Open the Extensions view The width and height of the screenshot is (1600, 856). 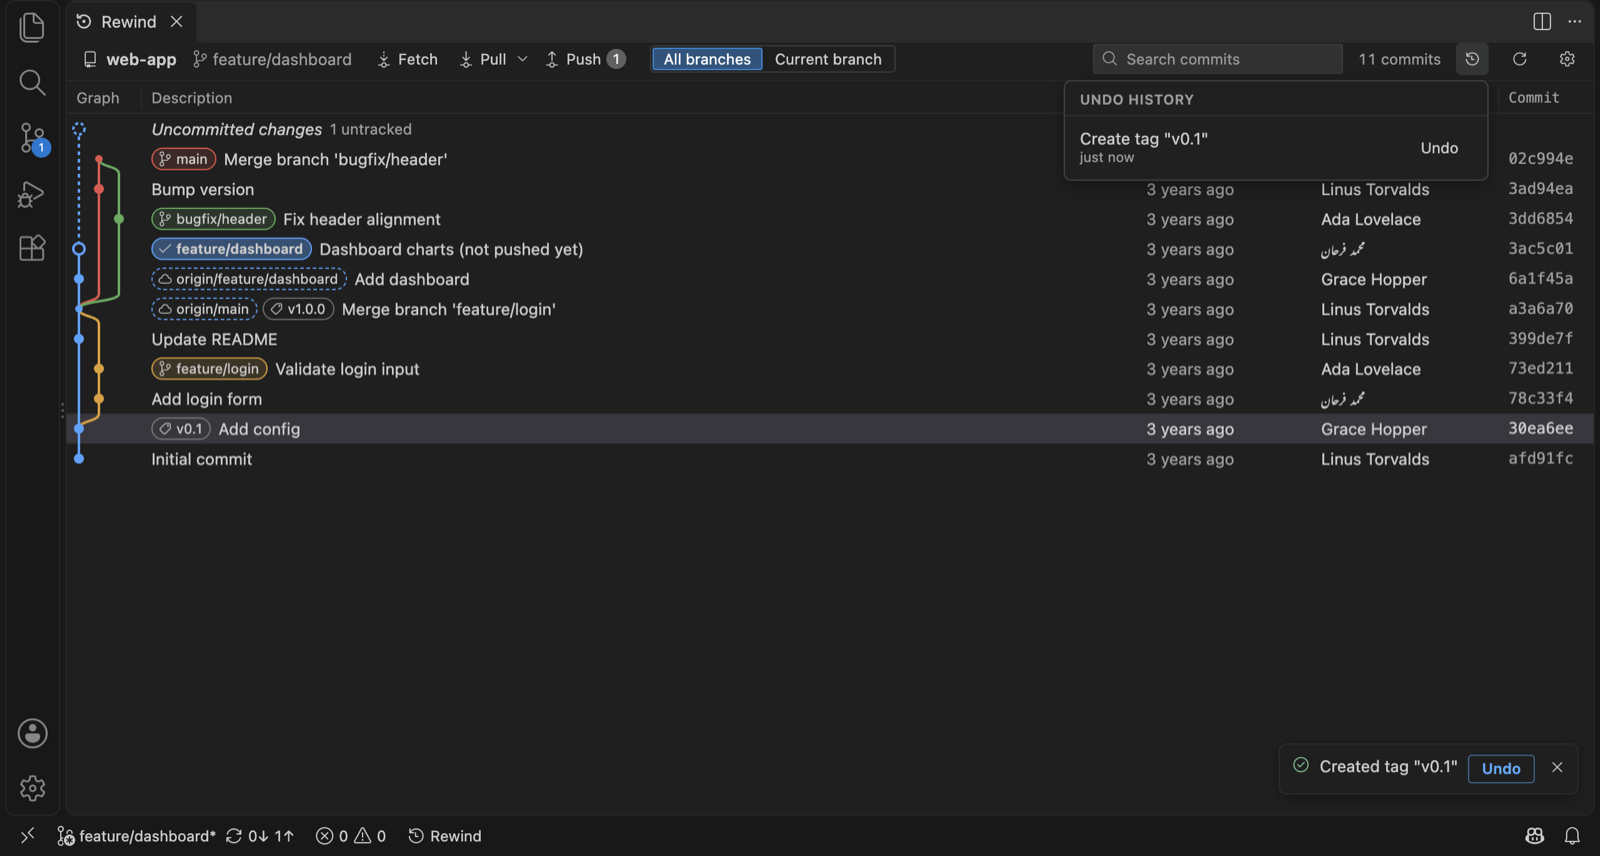coord(32,248)
